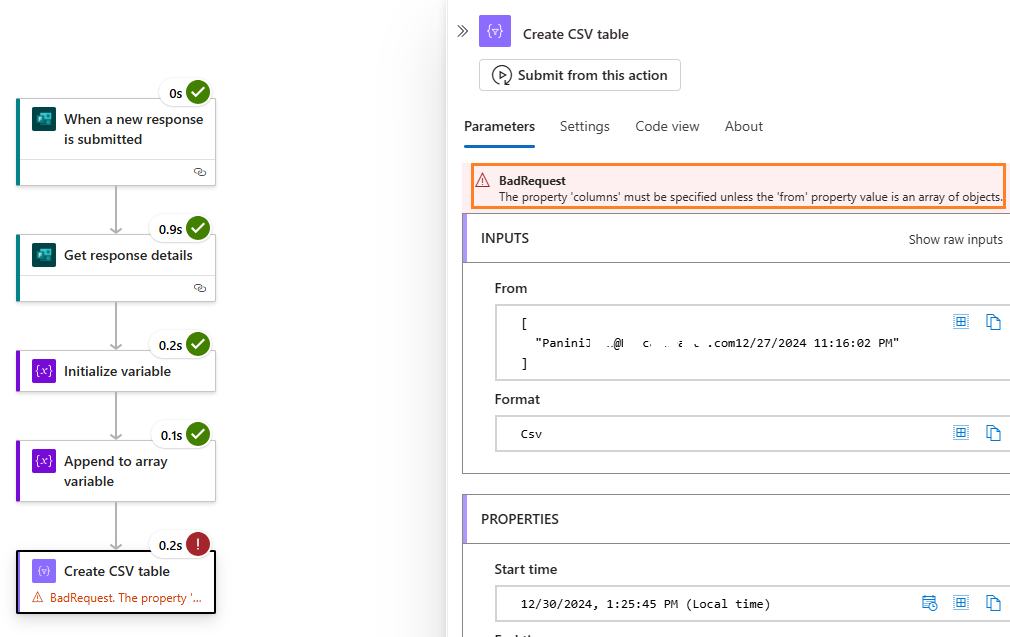Select the Create CSV table node
This screenshot has height=637, width=1010.
tap(116, 582)
